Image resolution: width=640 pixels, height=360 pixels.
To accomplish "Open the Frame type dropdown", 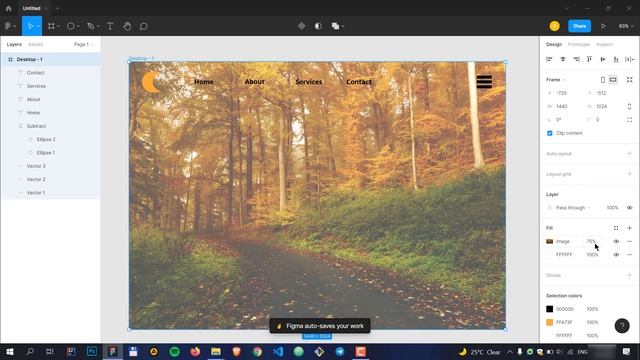I will pos(556,80).
